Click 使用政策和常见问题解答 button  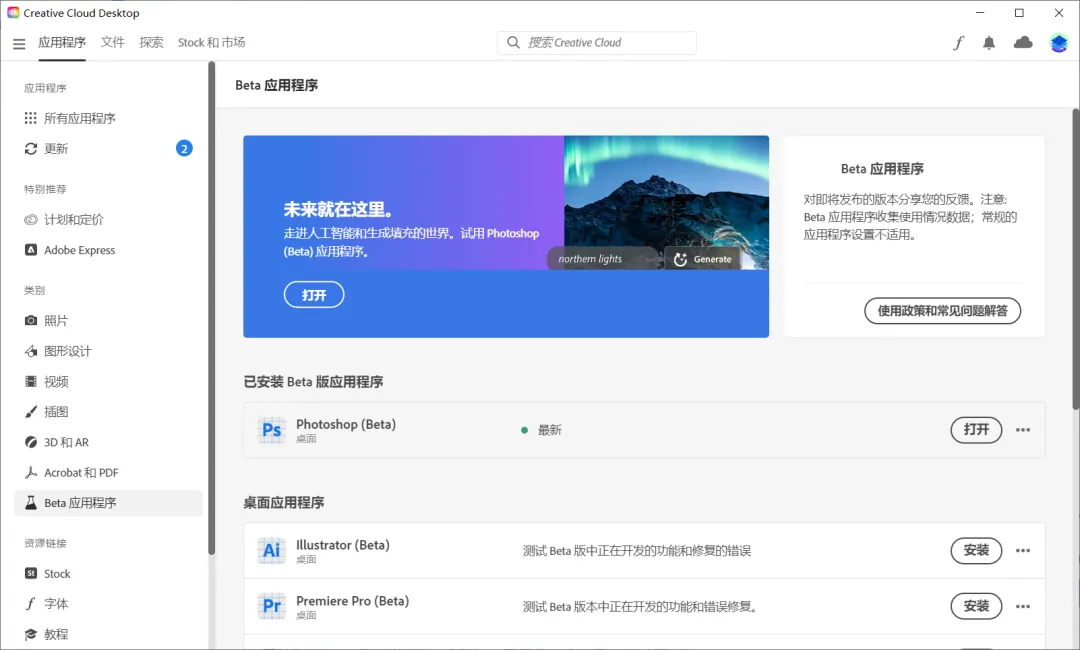coord(942,311)
